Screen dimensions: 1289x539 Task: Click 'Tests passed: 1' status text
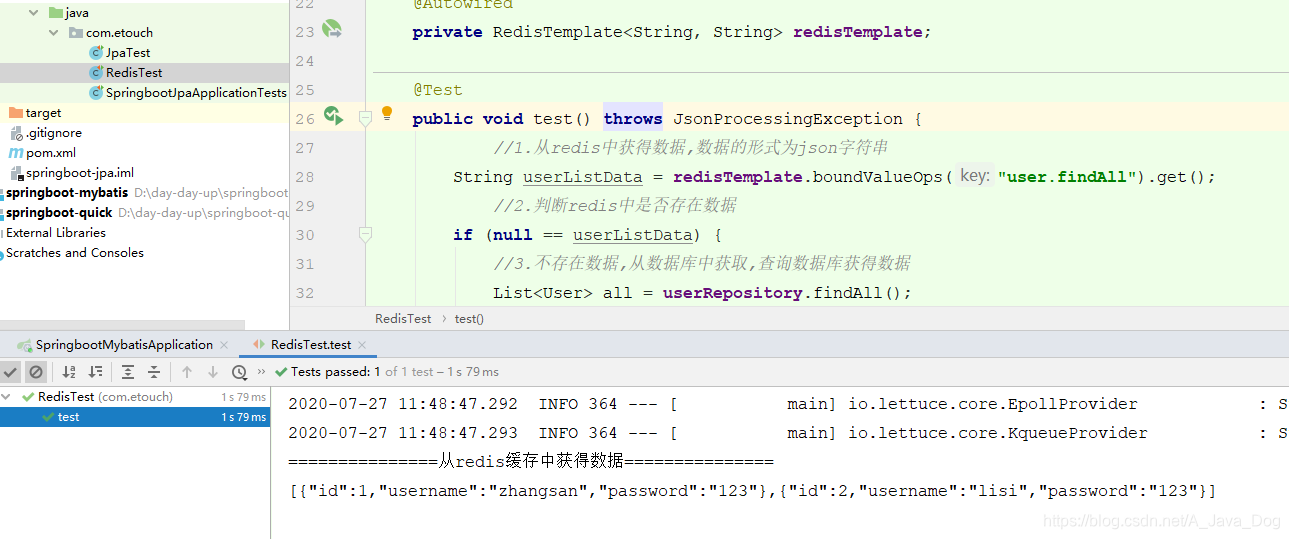point(336,372)
